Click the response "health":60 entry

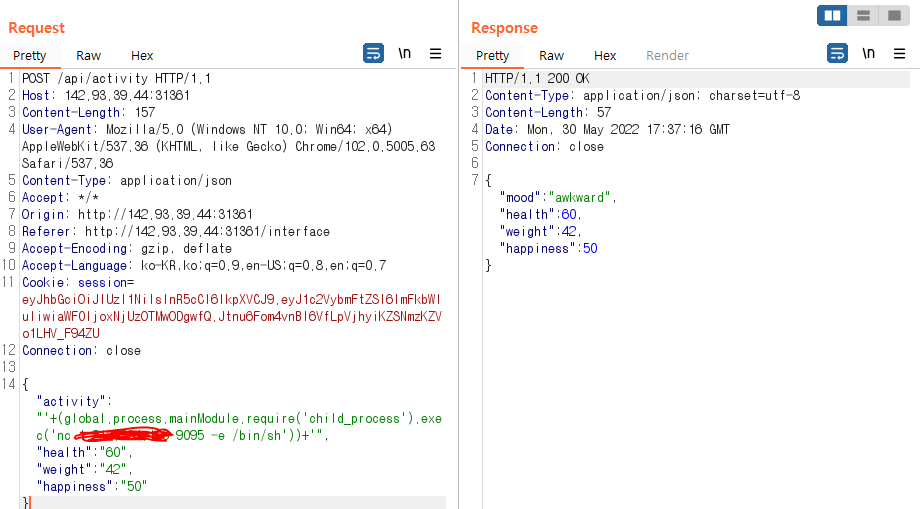pyautogui.click(x=540, y=215)
